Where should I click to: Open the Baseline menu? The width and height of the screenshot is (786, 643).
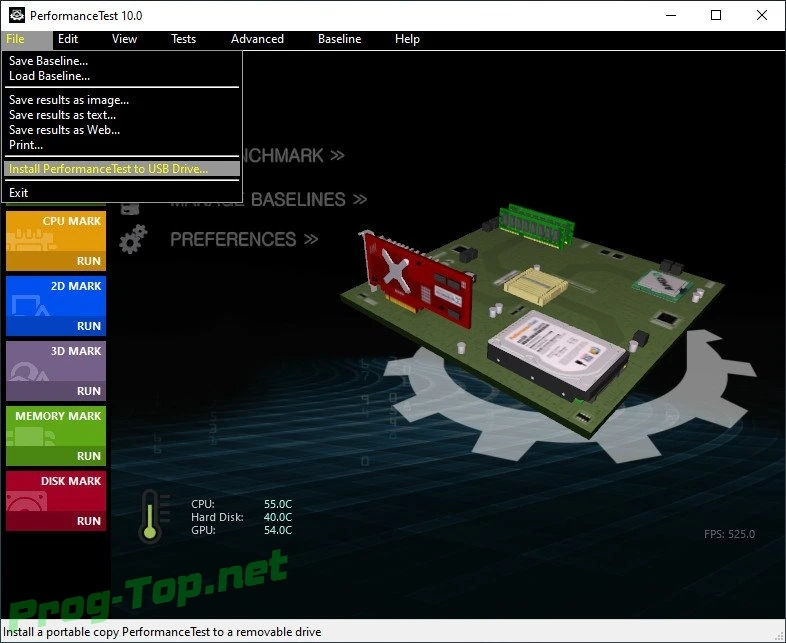point(339,39)
